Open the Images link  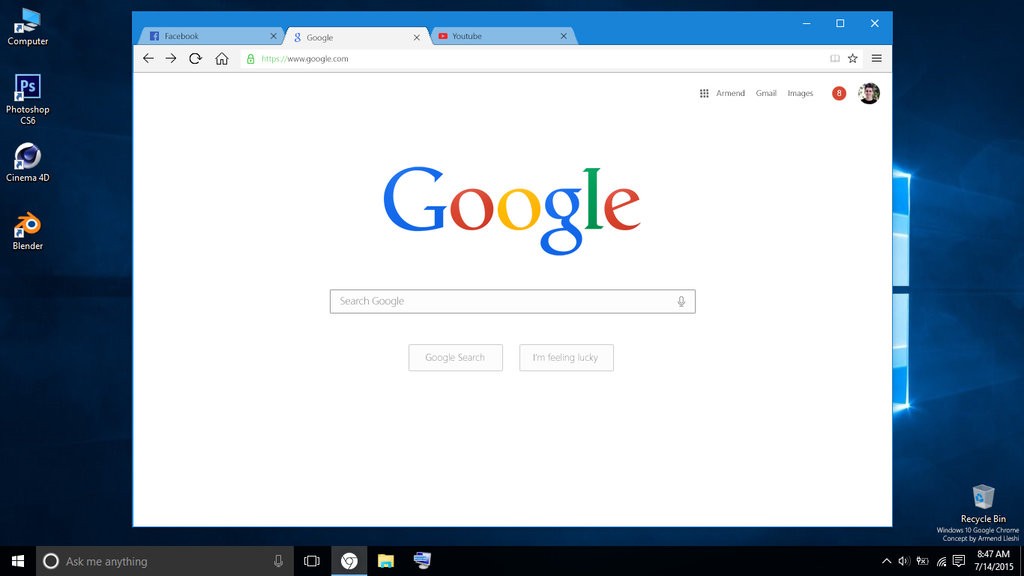(800, 93)
